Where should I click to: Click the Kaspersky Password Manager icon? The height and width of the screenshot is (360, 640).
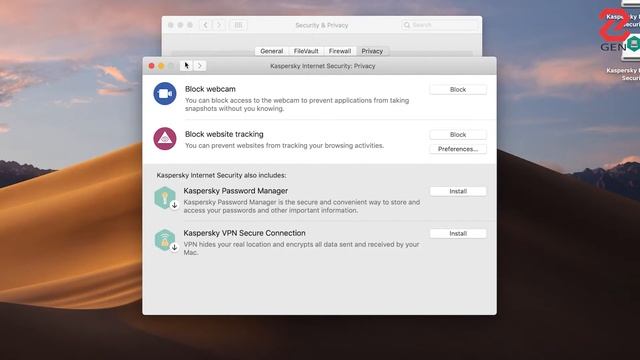[x=165, y=198]
